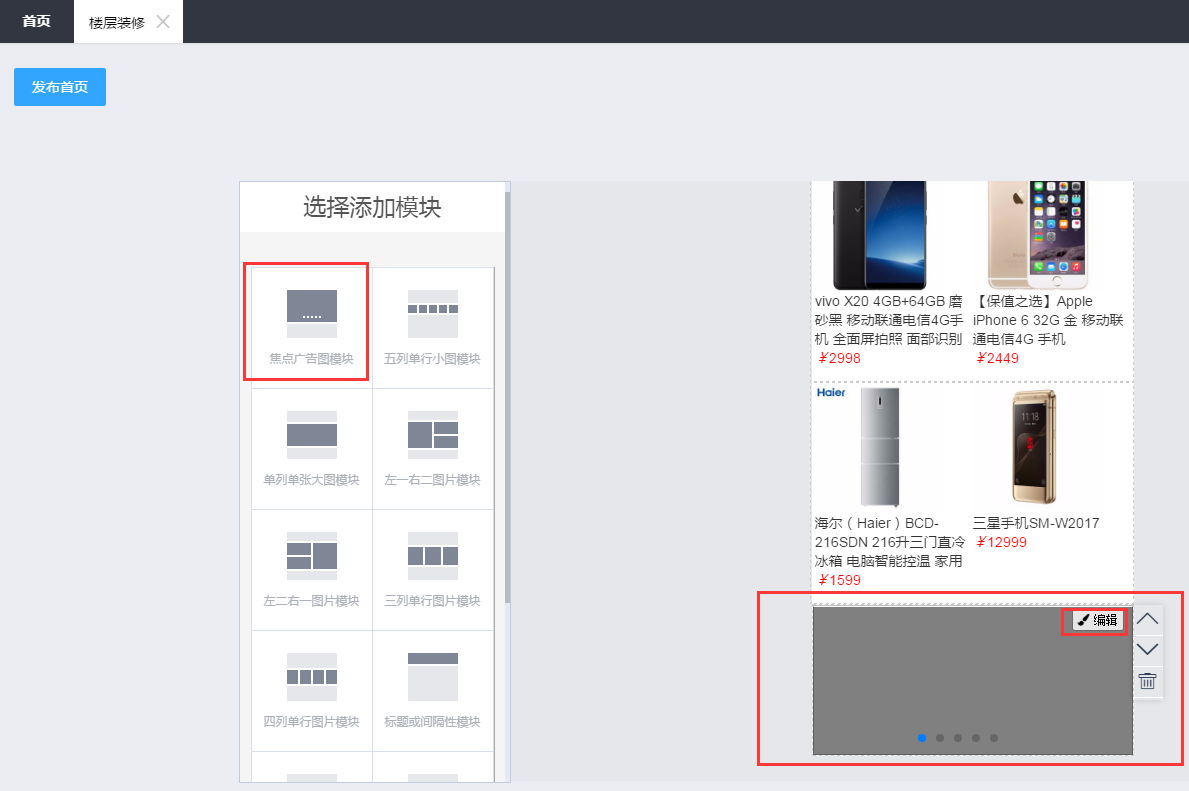Open the 三星手机SM-W2017 product title
This screenshot has height=791, width=1189.
tap(1036, 523)
